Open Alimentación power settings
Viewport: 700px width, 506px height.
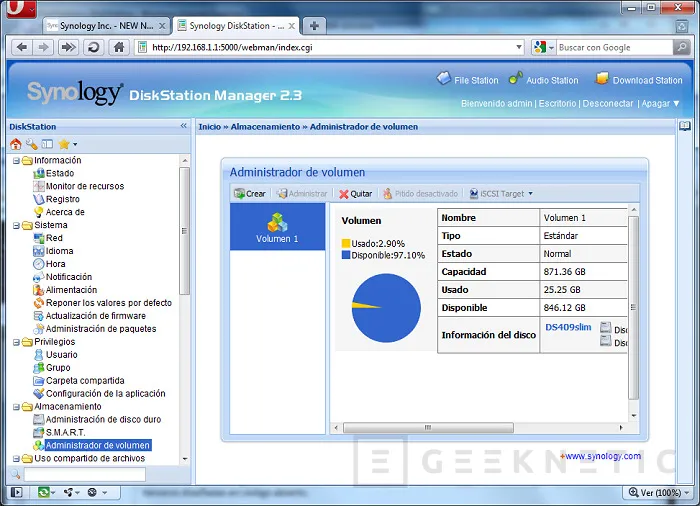pos(71,290)
